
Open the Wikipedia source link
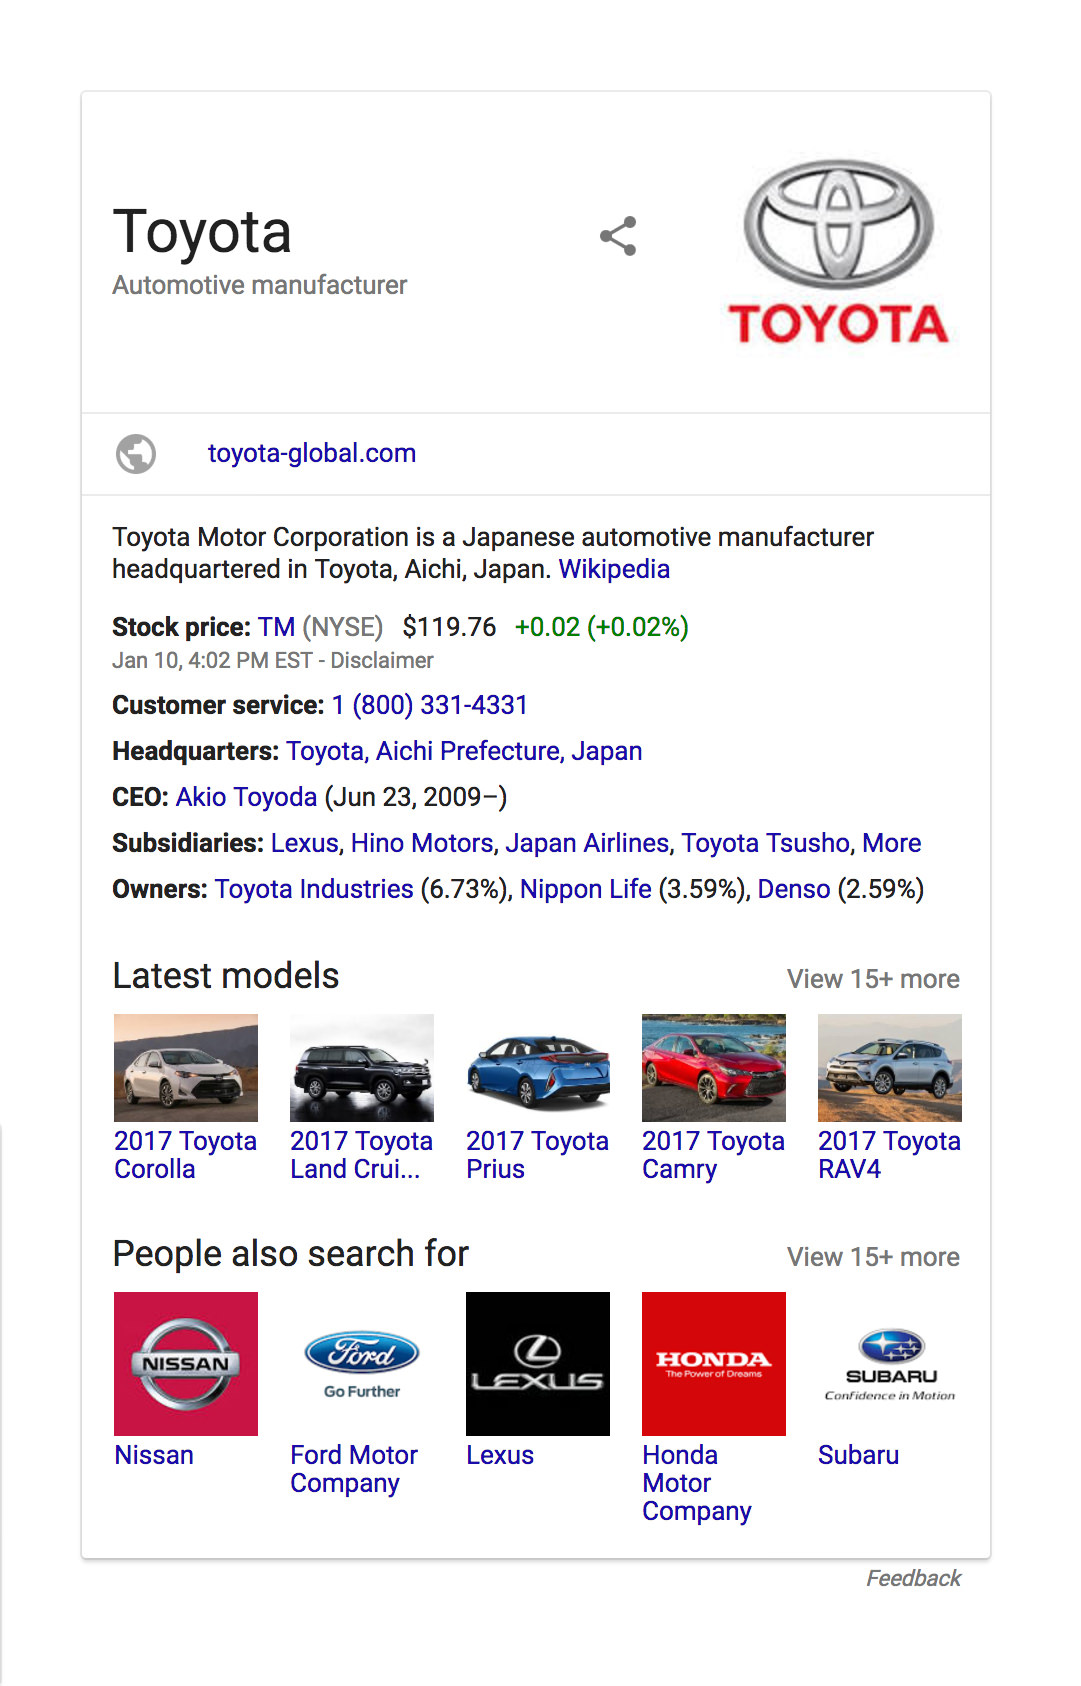[x=614, y=569]
